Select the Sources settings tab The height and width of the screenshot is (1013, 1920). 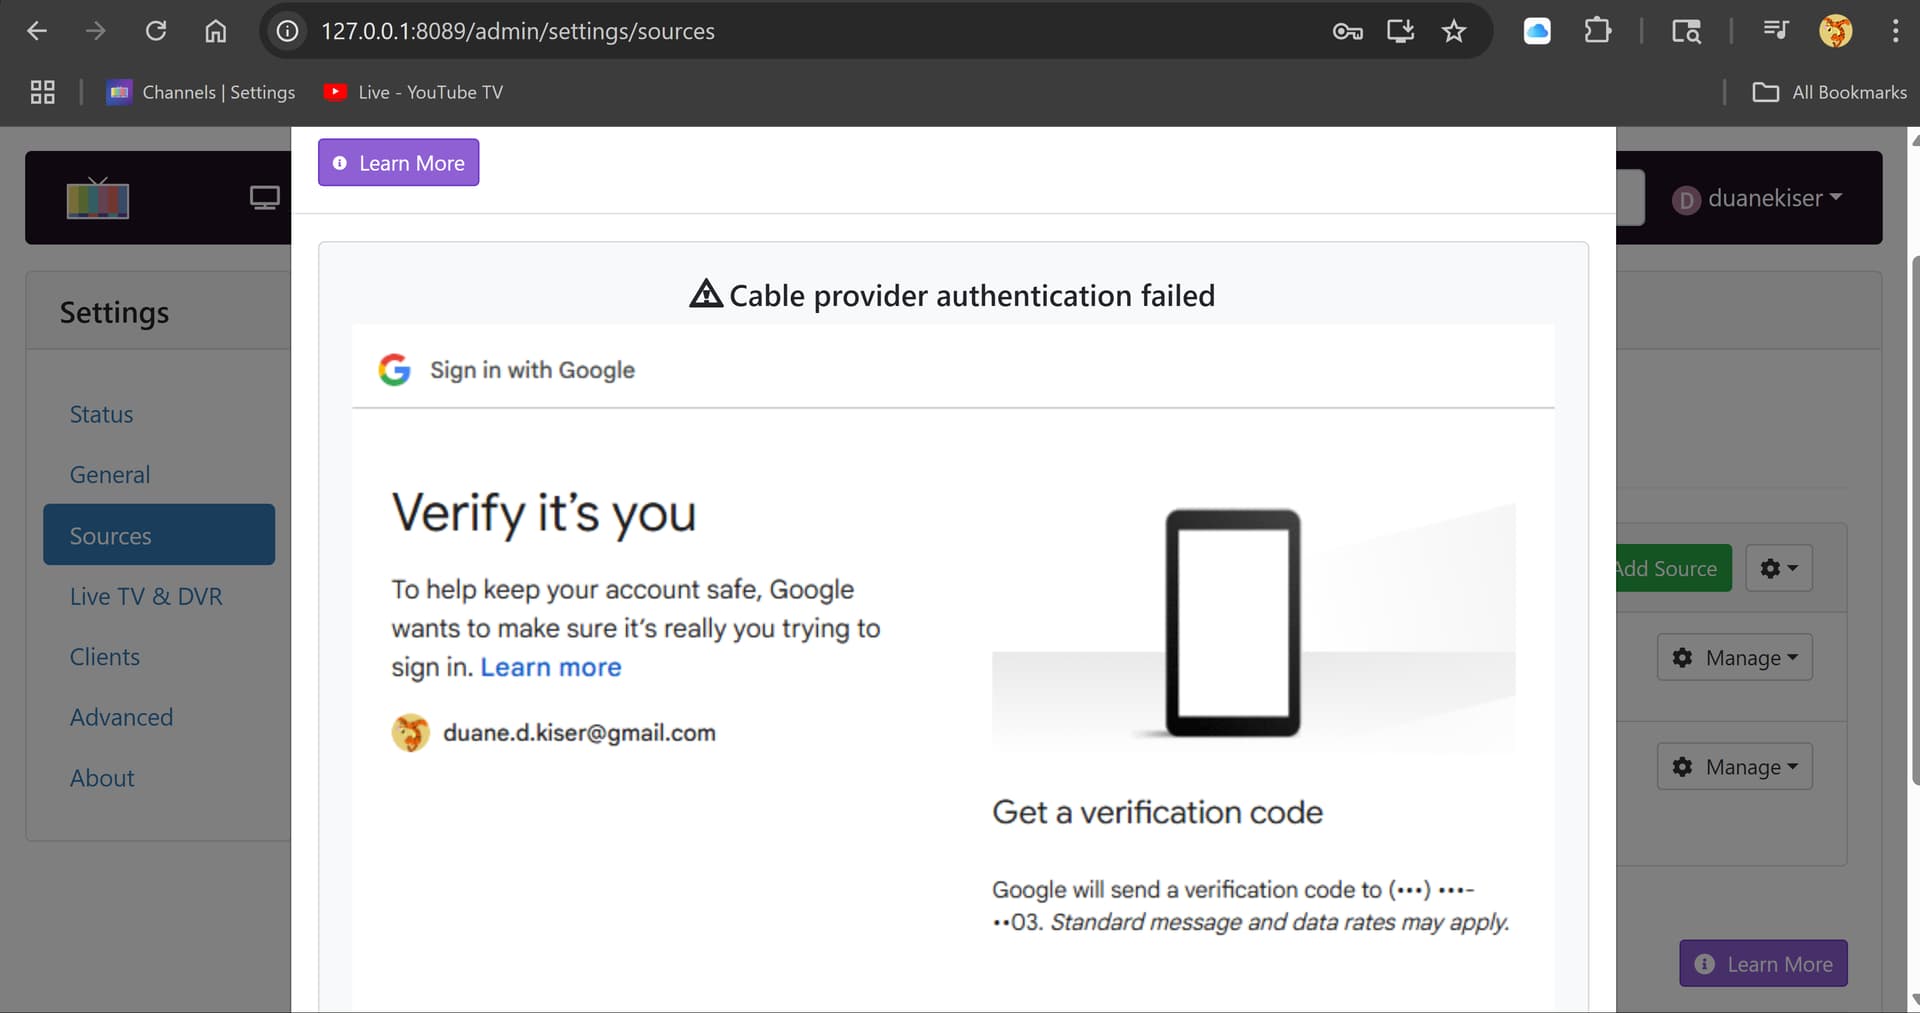pos(158,535)
